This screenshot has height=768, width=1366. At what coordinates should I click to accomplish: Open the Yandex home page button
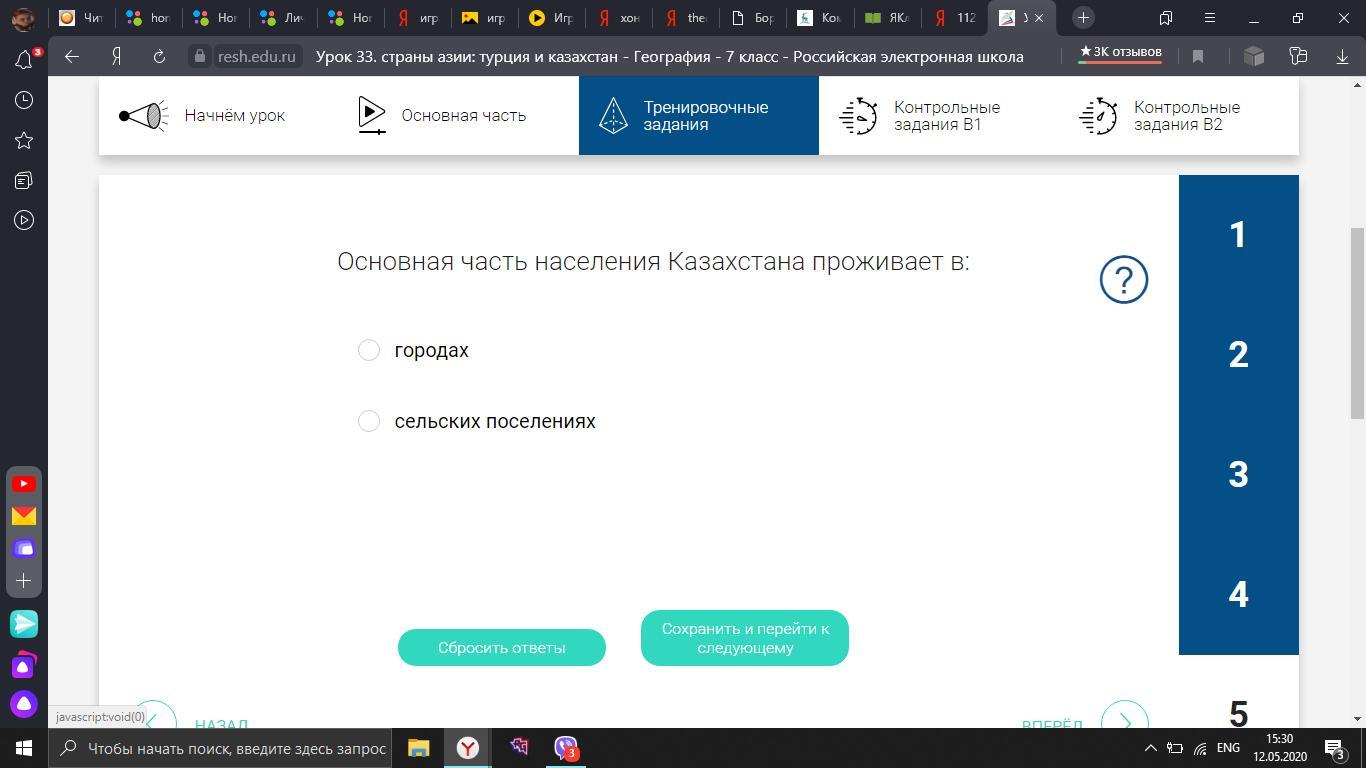(x=116, y=57)
